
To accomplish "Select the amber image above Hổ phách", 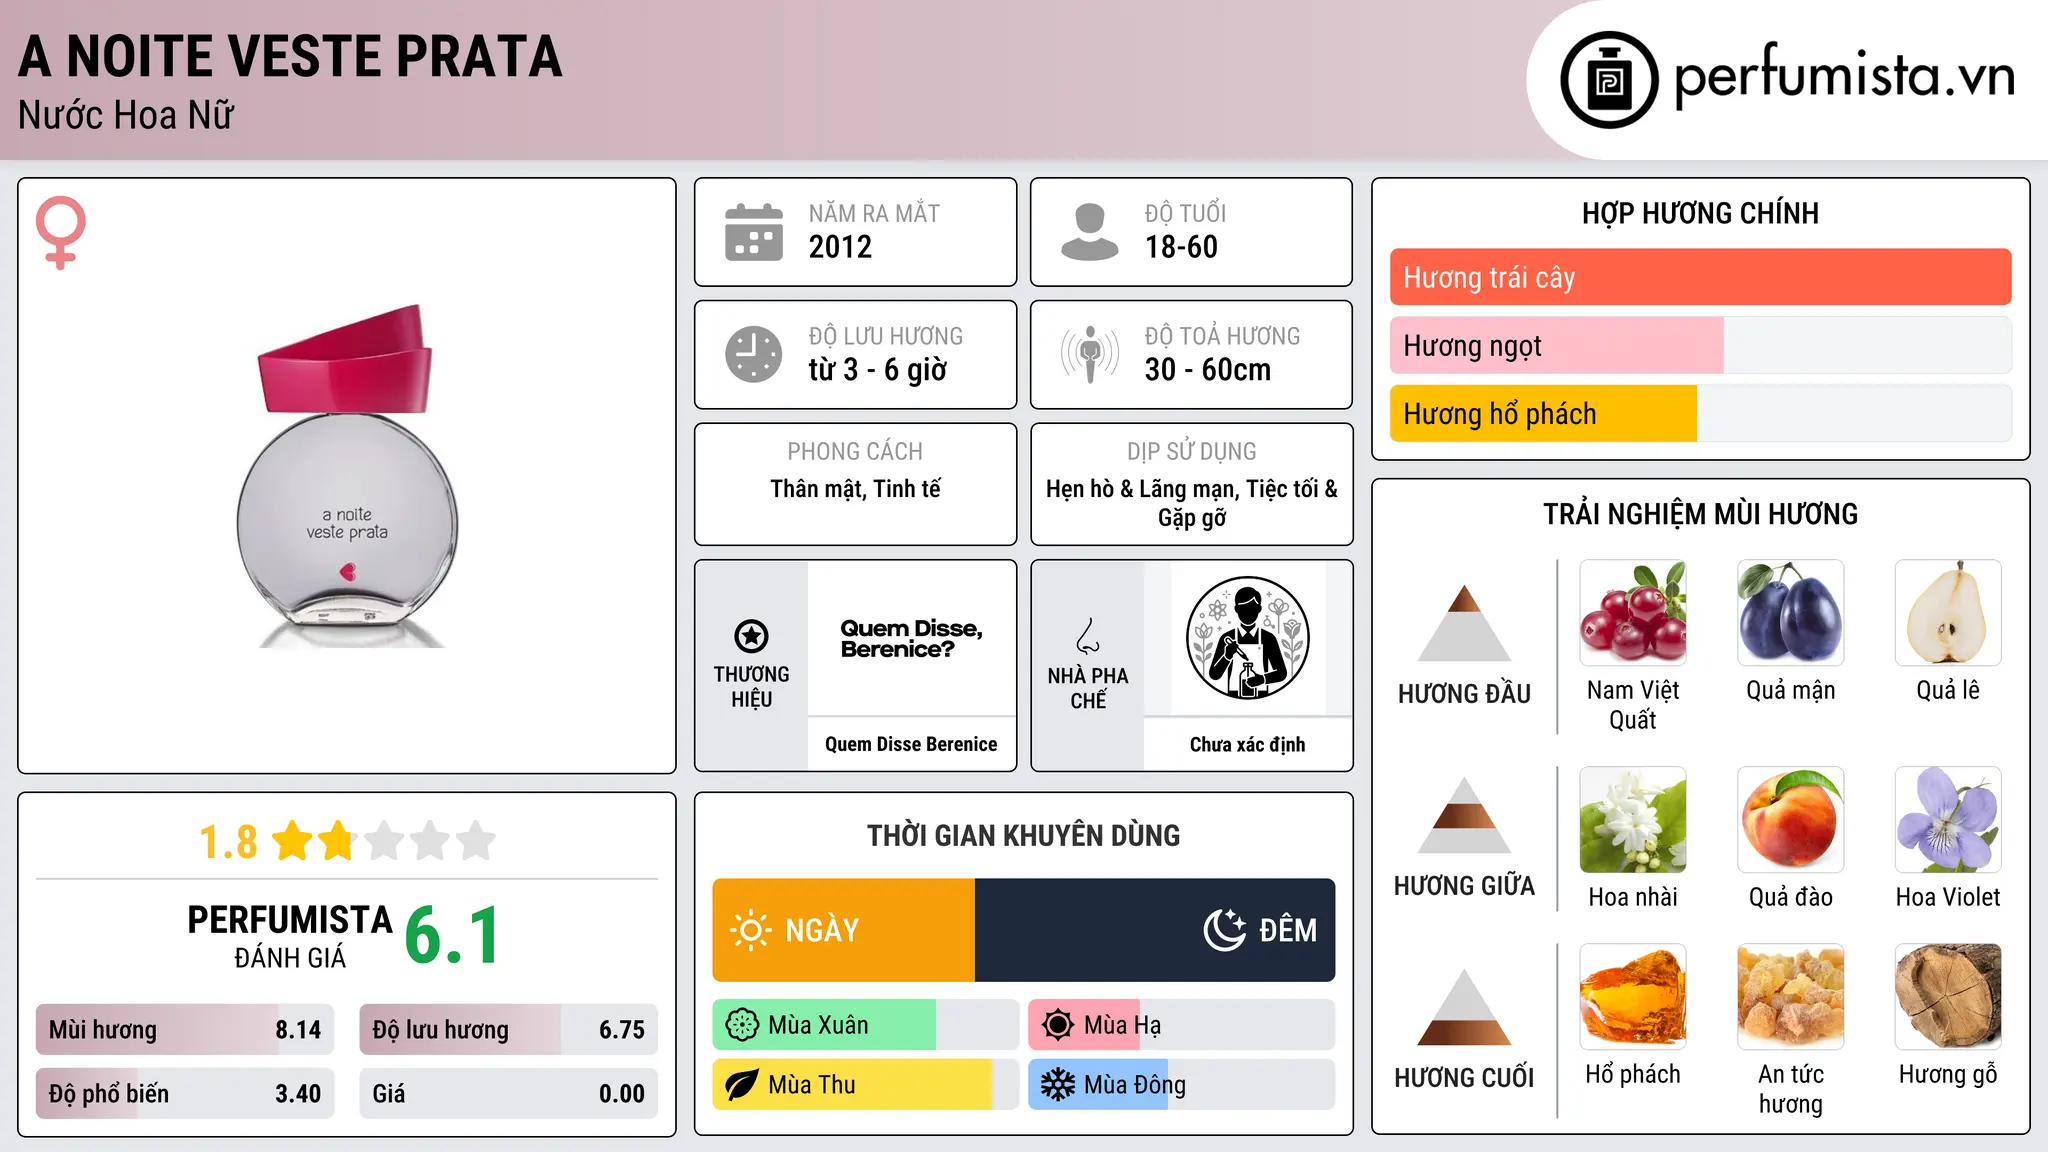I will 1633,997.
